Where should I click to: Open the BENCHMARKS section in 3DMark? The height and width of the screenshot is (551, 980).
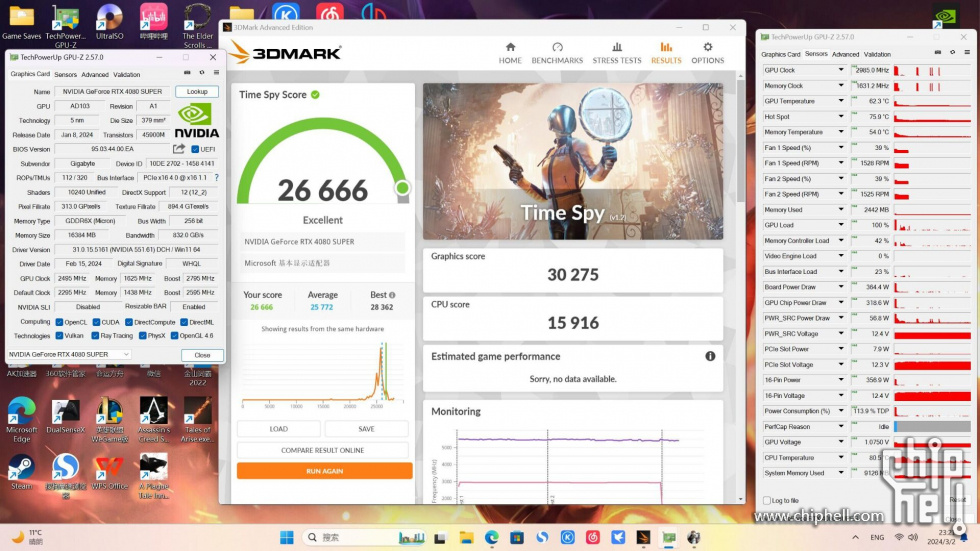pyautogui.click(x=557, y=53)
